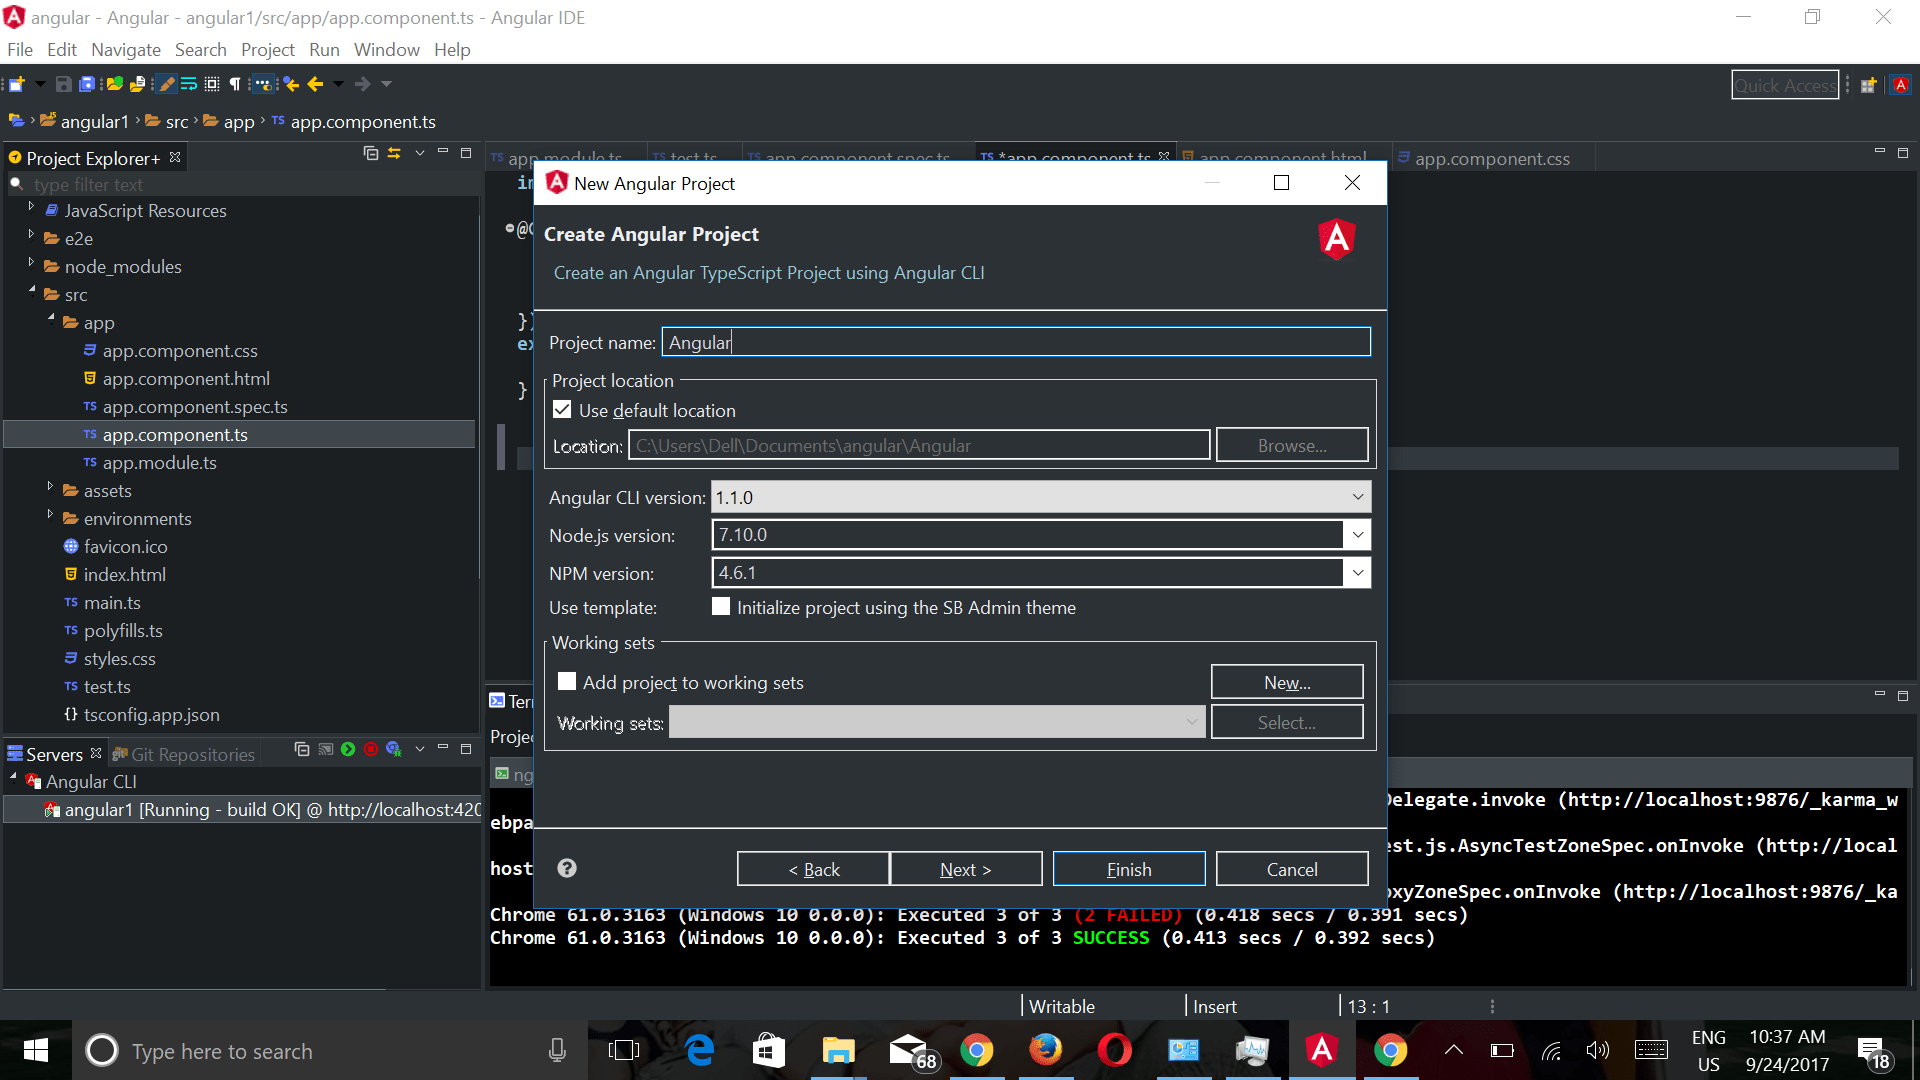Click the Next button in the dialog
This screenshot has height=1080, width=1920.
point(966,868)
